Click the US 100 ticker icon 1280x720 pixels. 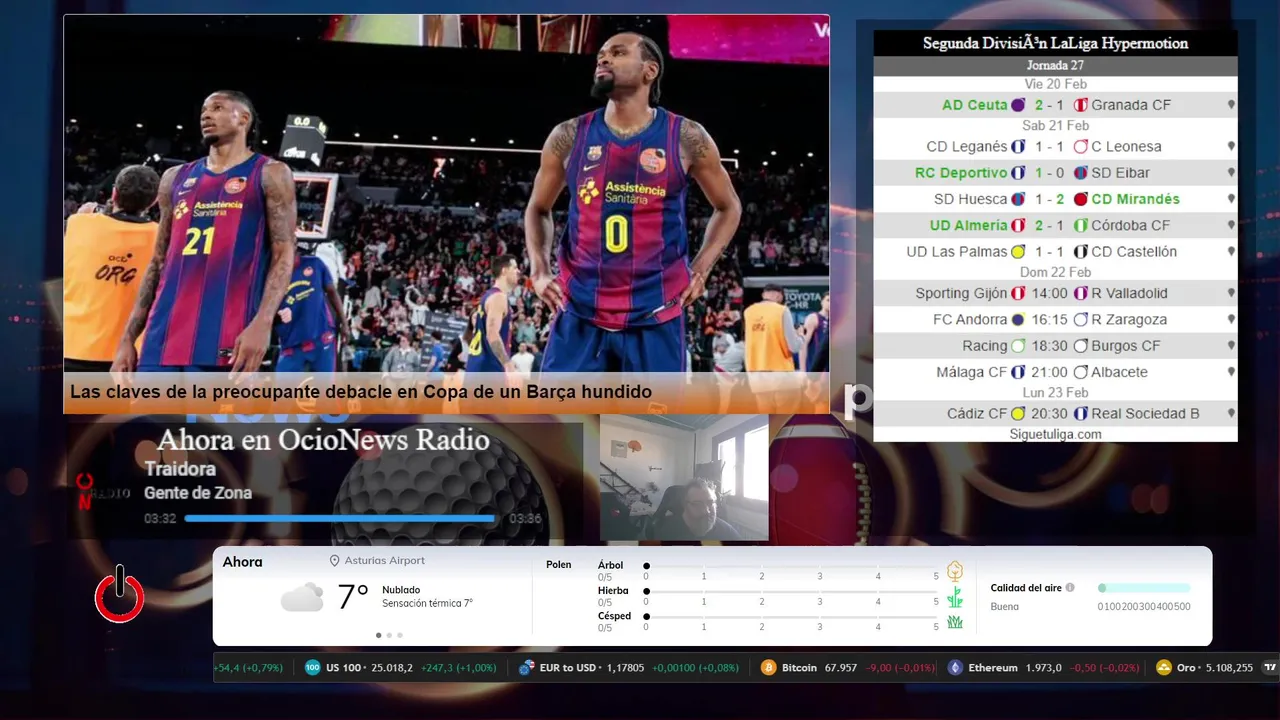click(313, 668)
